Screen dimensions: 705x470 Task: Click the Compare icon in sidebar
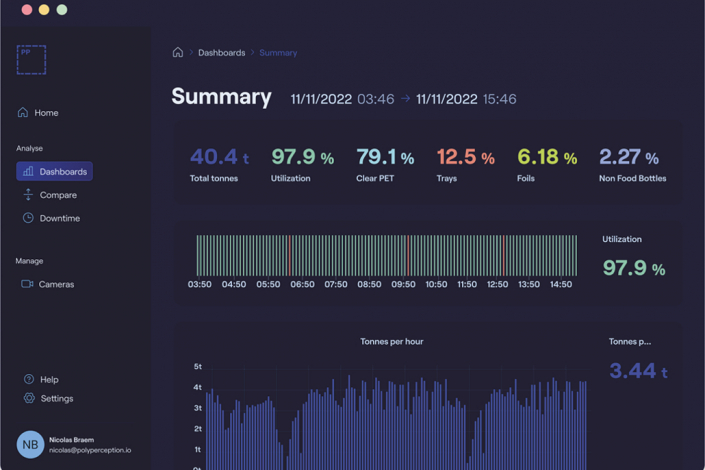28,195
